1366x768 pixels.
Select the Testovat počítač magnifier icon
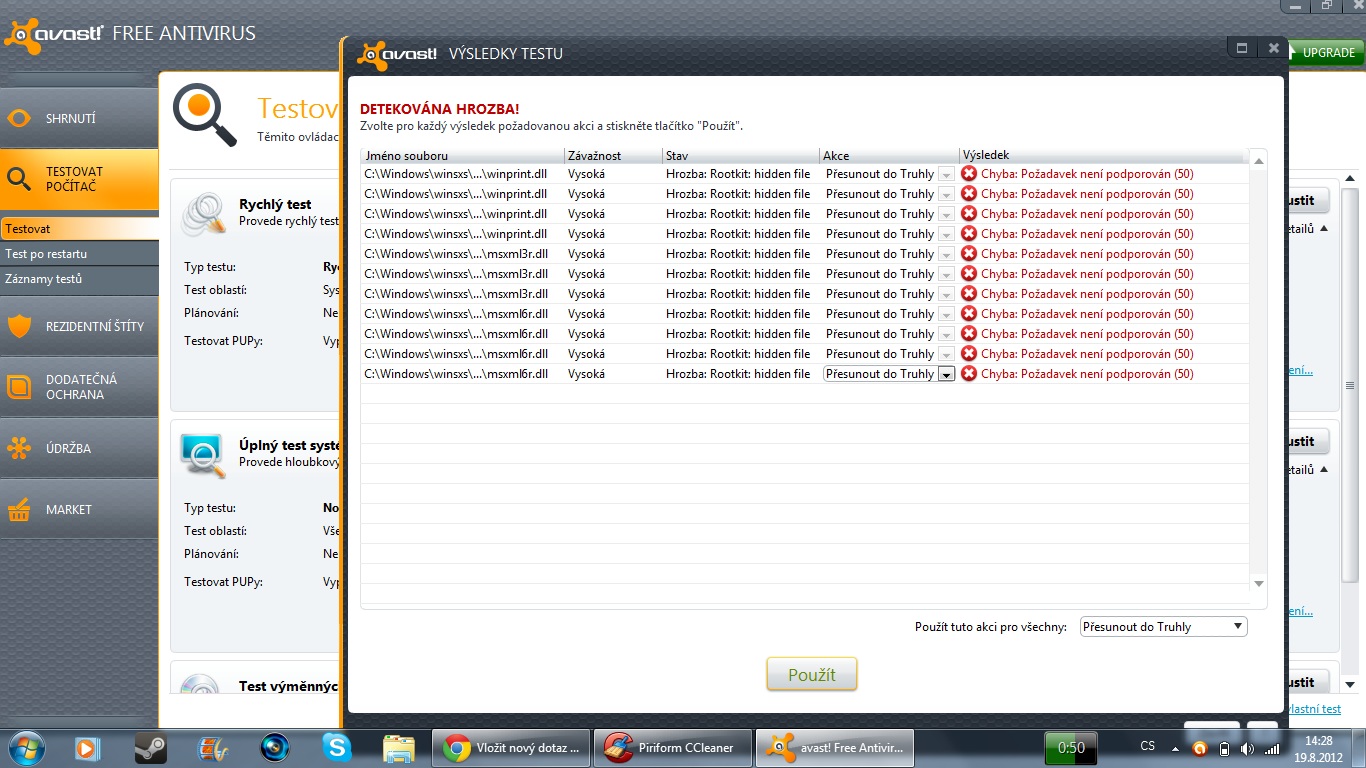point(19,179)
